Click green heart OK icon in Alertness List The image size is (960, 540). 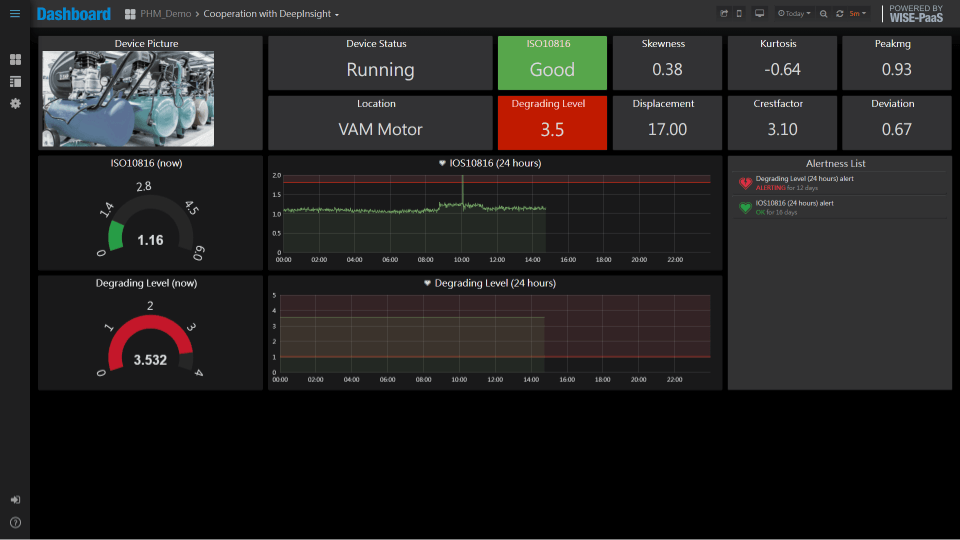pos(745,208)
